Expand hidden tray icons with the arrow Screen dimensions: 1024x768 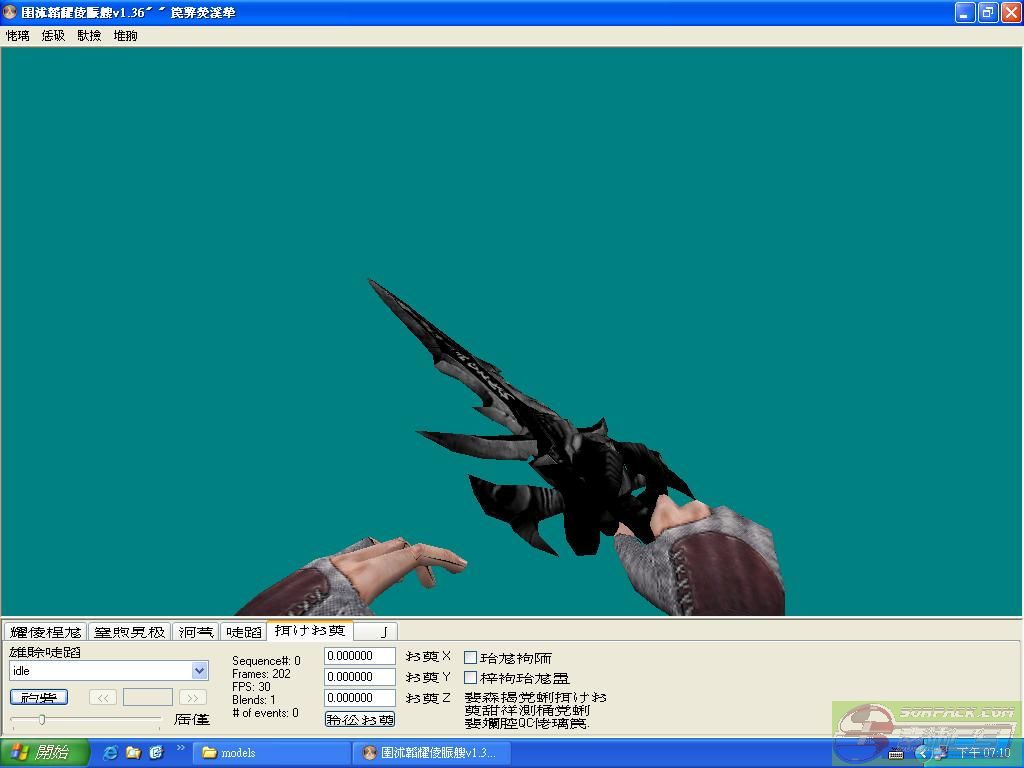coord(923,753)
